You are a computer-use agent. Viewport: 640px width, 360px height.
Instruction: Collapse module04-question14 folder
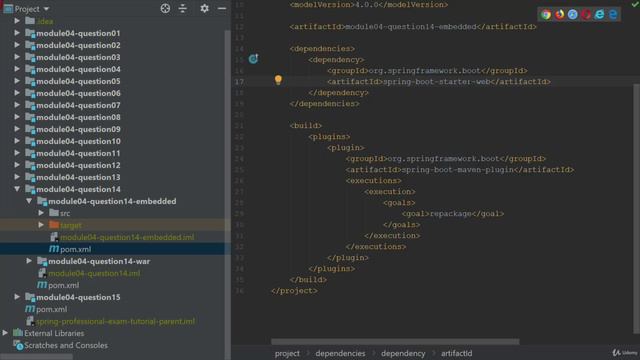(x=17, y=189)
